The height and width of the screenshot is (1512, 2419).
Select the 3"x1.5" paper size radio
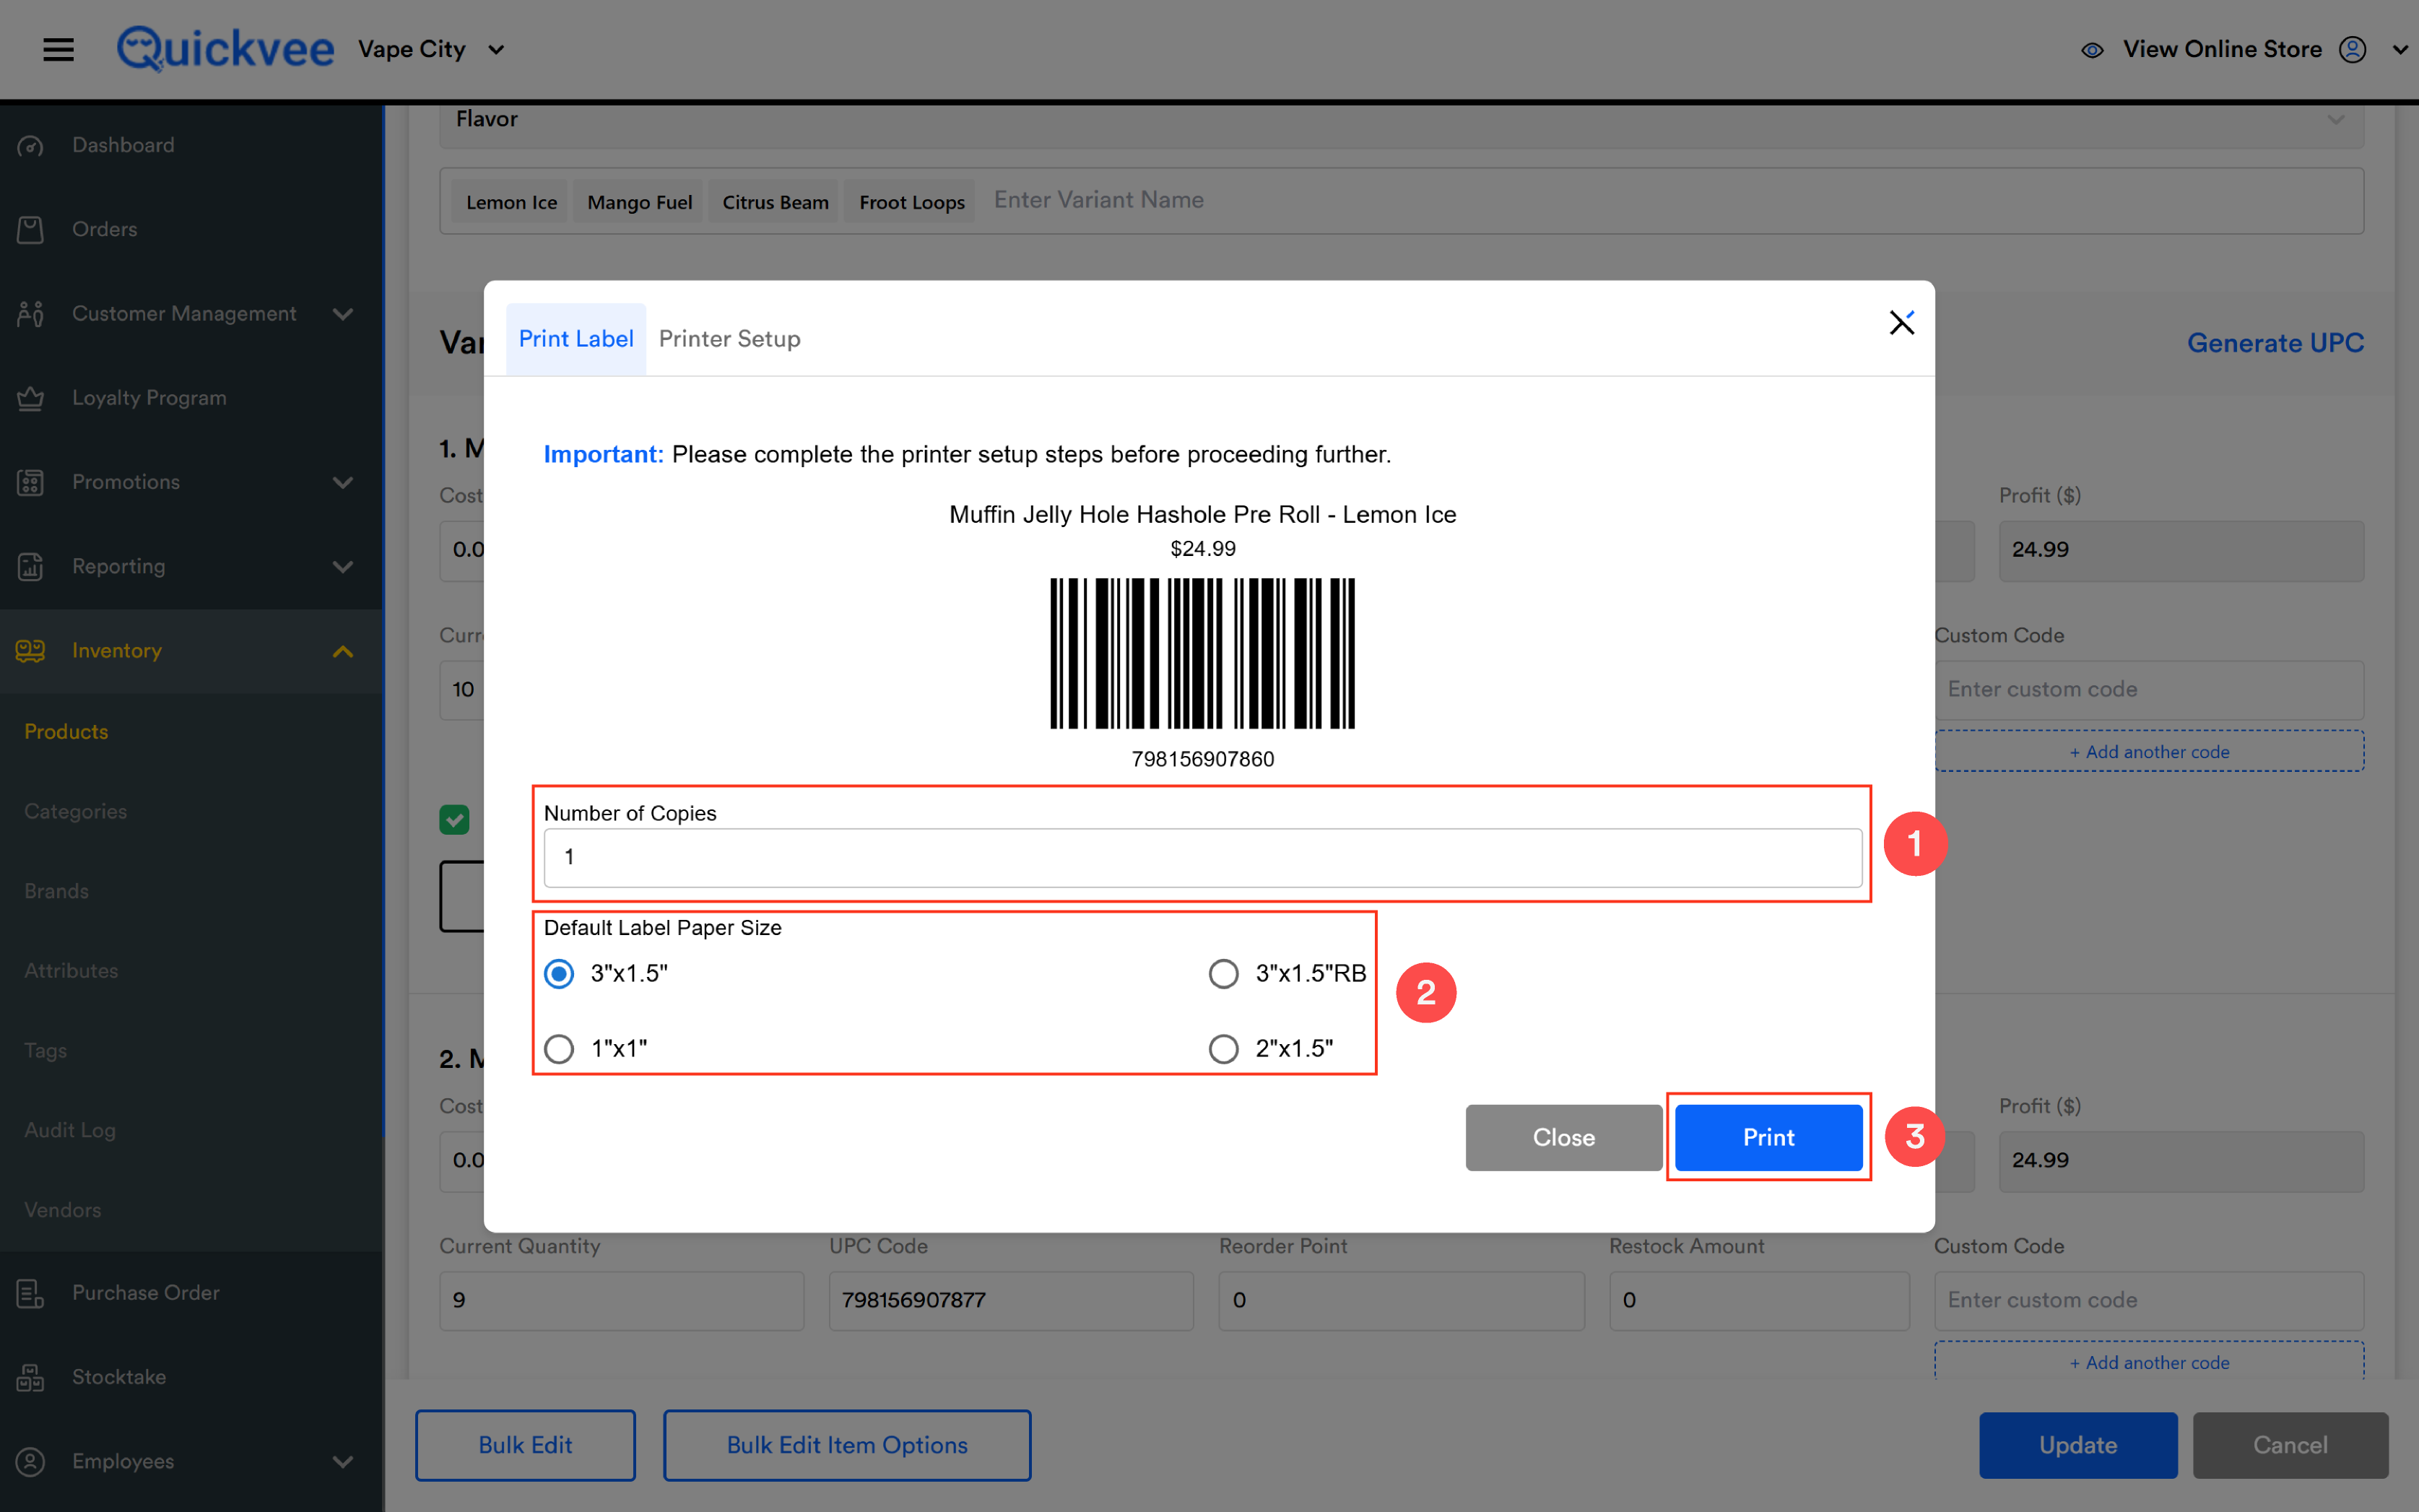(559, 973)
